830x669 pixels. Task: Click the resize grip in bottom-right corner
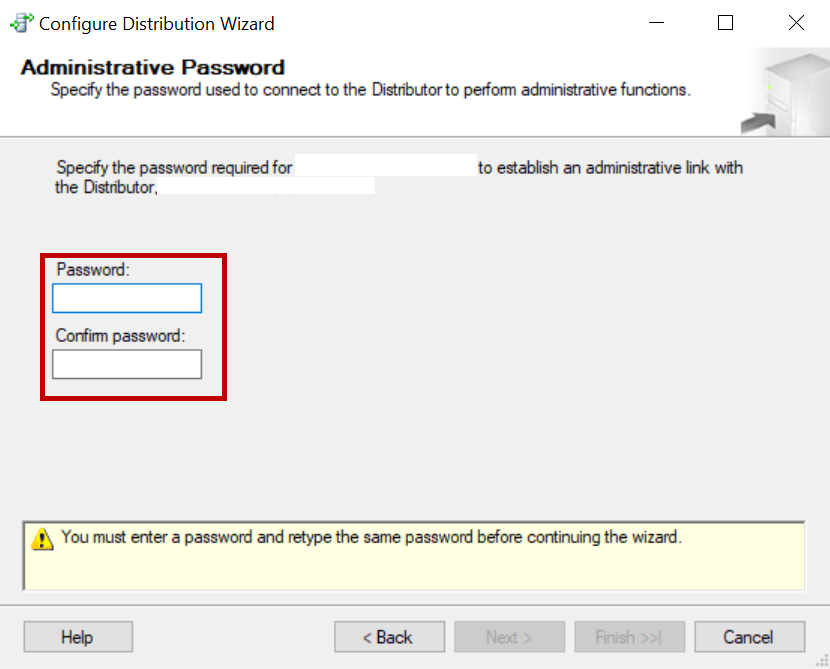[x=822, y=662]
